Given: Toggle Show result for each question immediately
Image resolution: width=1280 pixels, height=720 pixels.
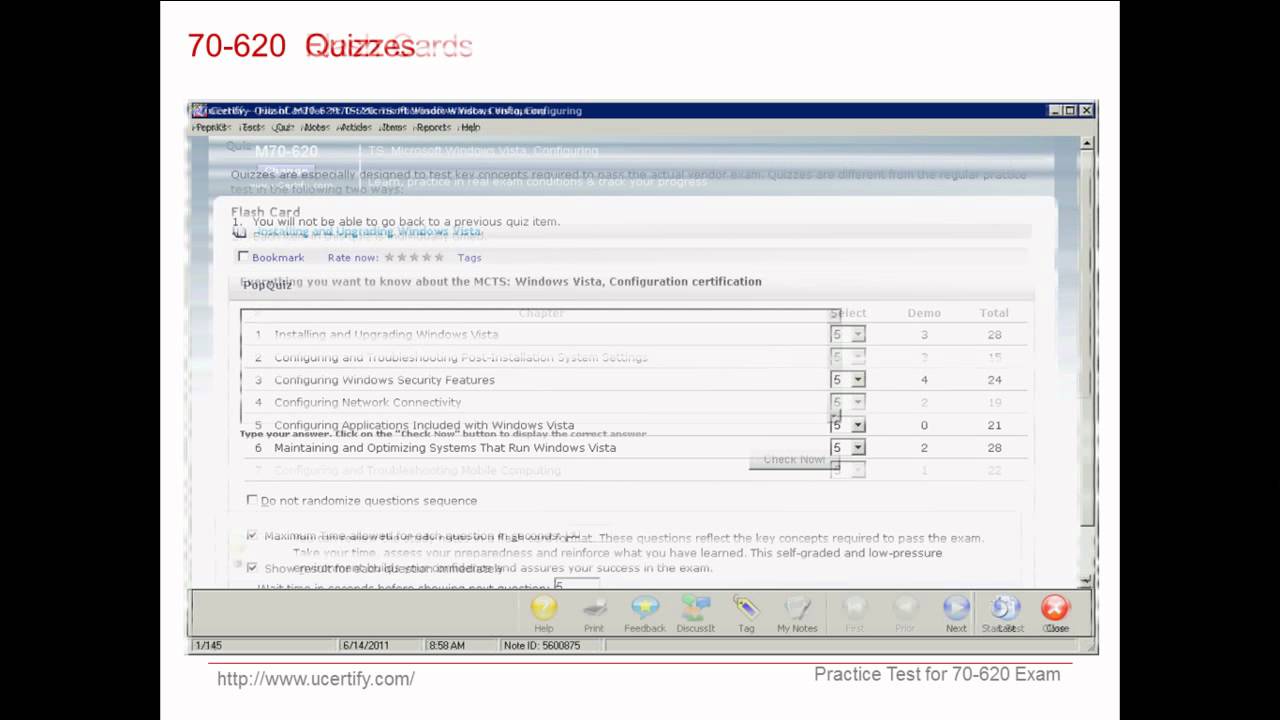Looking at the screenshot, I should click(x=252, y=567).
